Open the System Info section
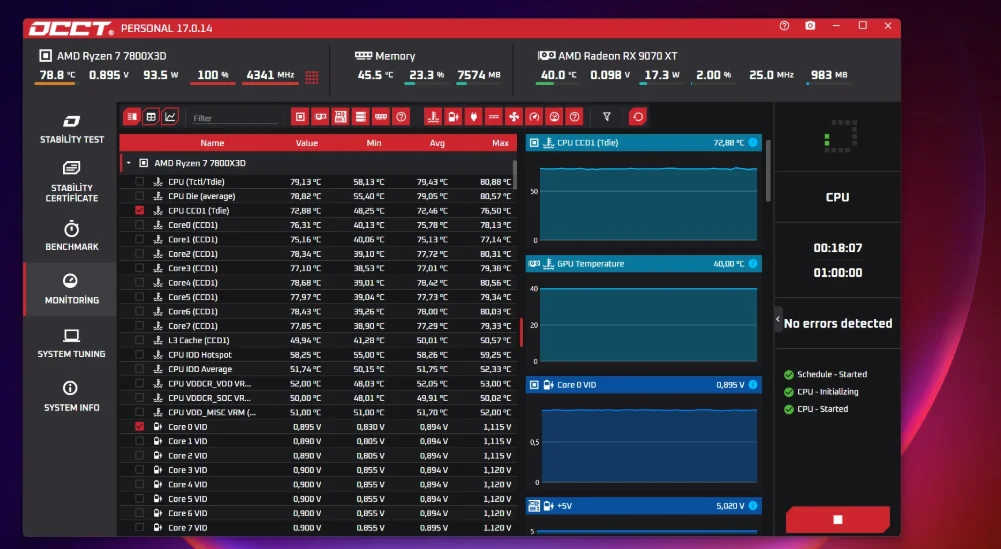This screenshot has height=549, width=1001. (72, 396)
